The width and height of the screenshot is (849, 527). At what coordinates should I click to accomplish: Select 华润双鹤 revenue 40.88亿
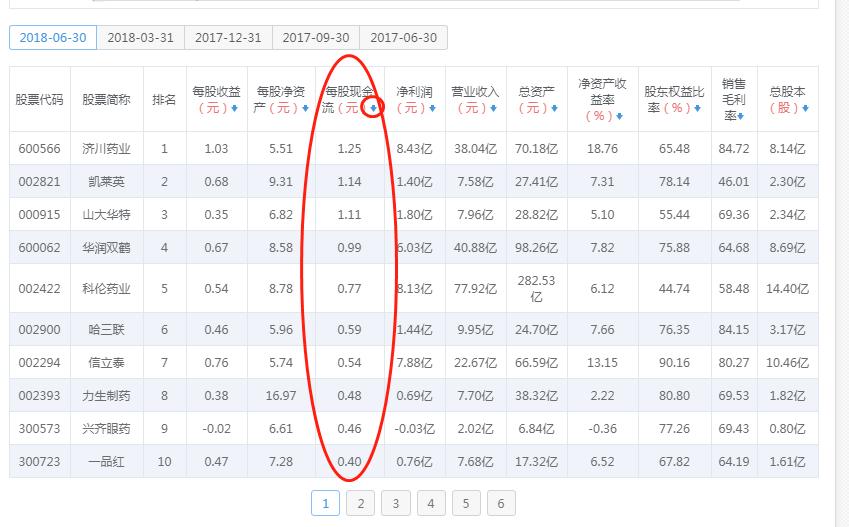(475, 248)
